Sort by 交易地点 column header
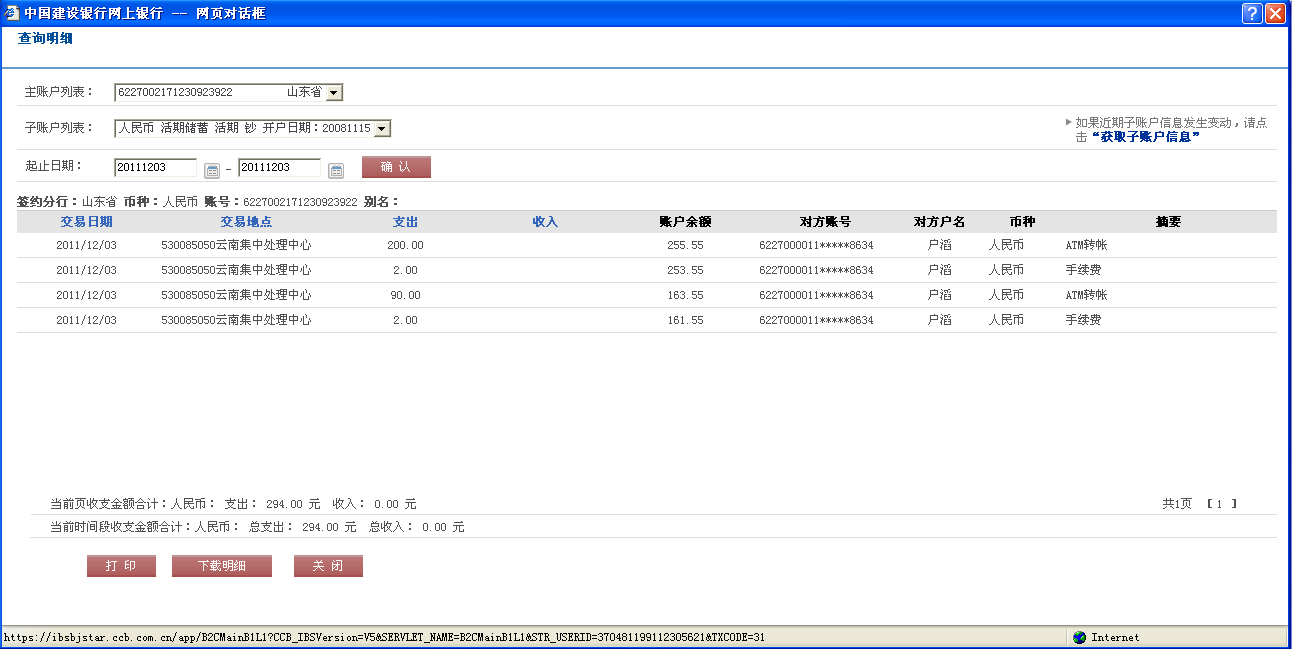This screenshot has width=1292, height=649. [x=246, y=222]
